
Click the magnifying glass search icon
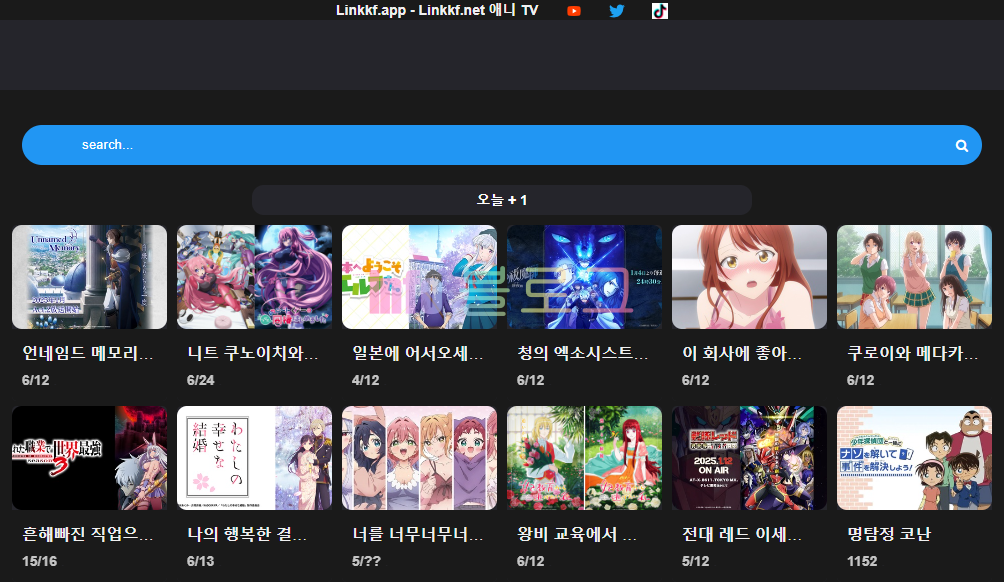[961, 144]
